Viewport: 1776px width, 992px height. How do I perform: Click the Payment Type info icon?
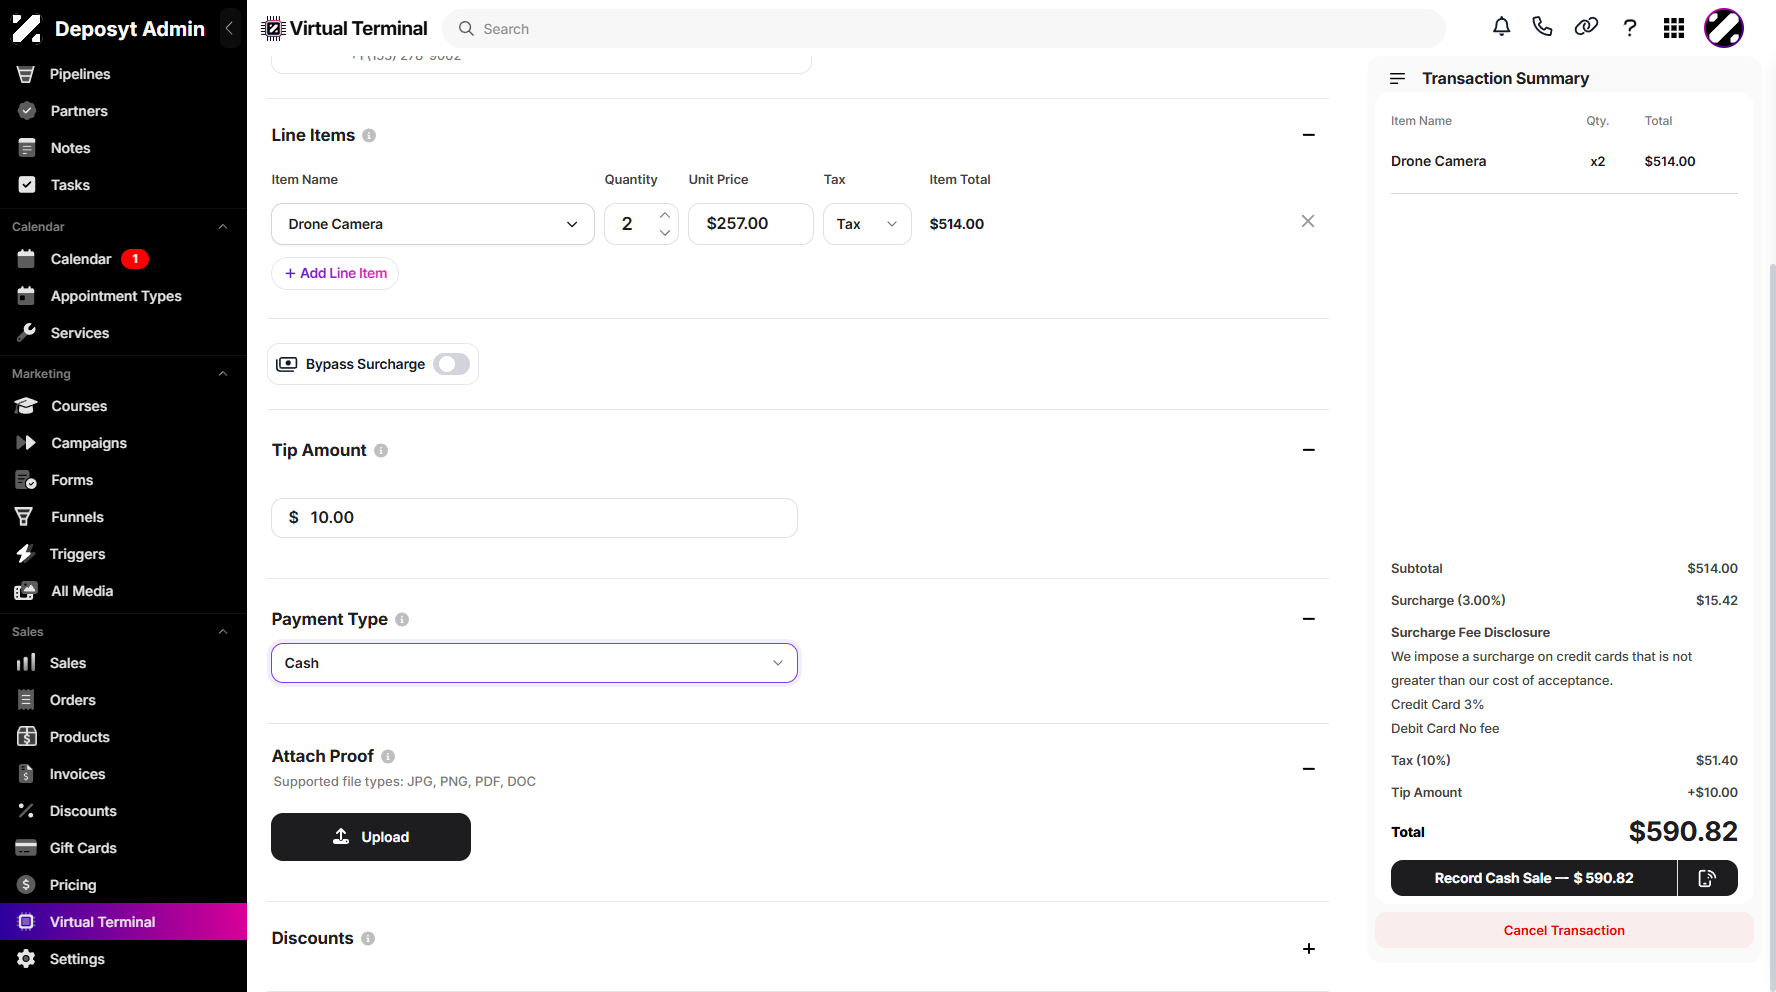point(402,619)
